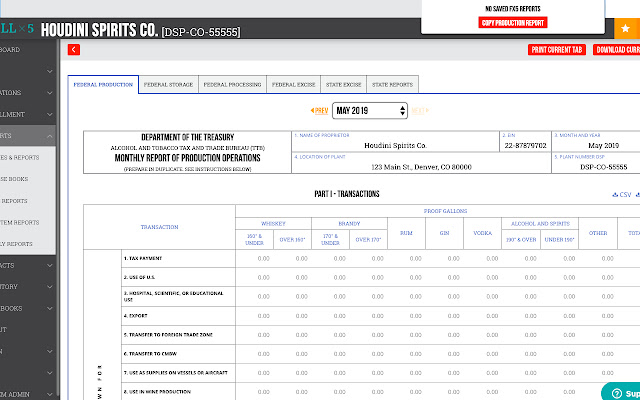Click the Houdini Spirits Co. header title
640x400 pixels.
pos(99,30)
